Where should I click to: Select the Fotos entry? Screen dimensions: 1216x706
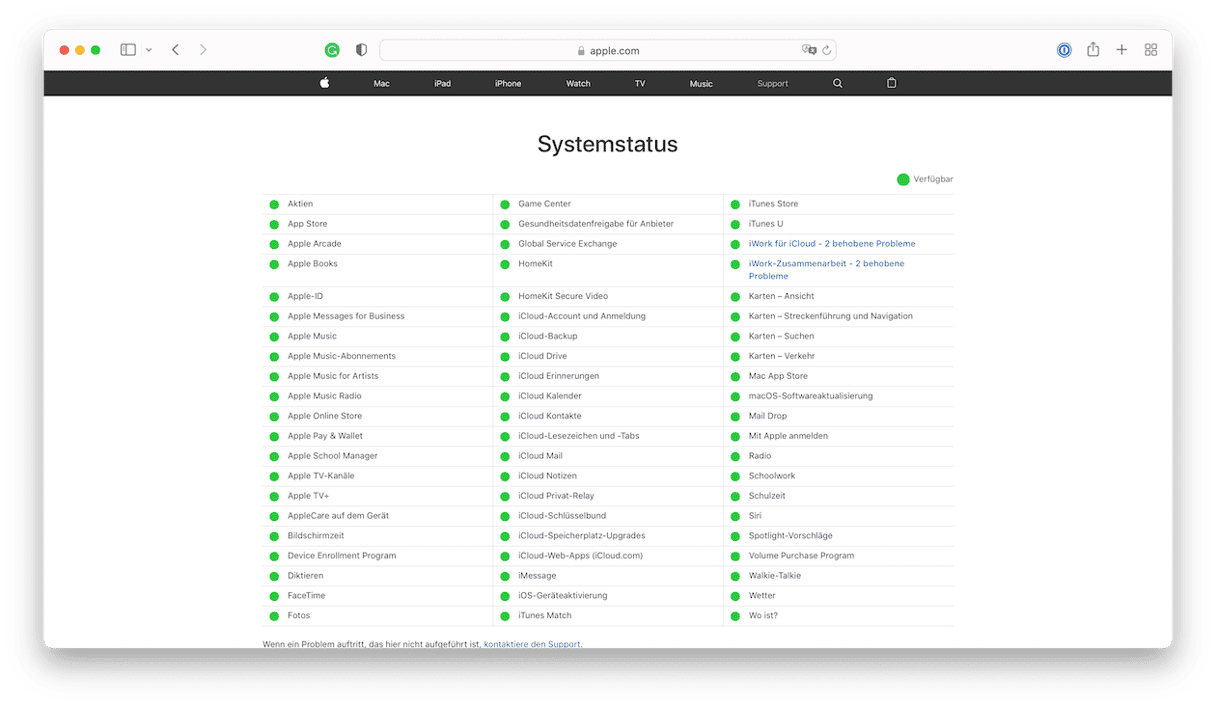299,616
